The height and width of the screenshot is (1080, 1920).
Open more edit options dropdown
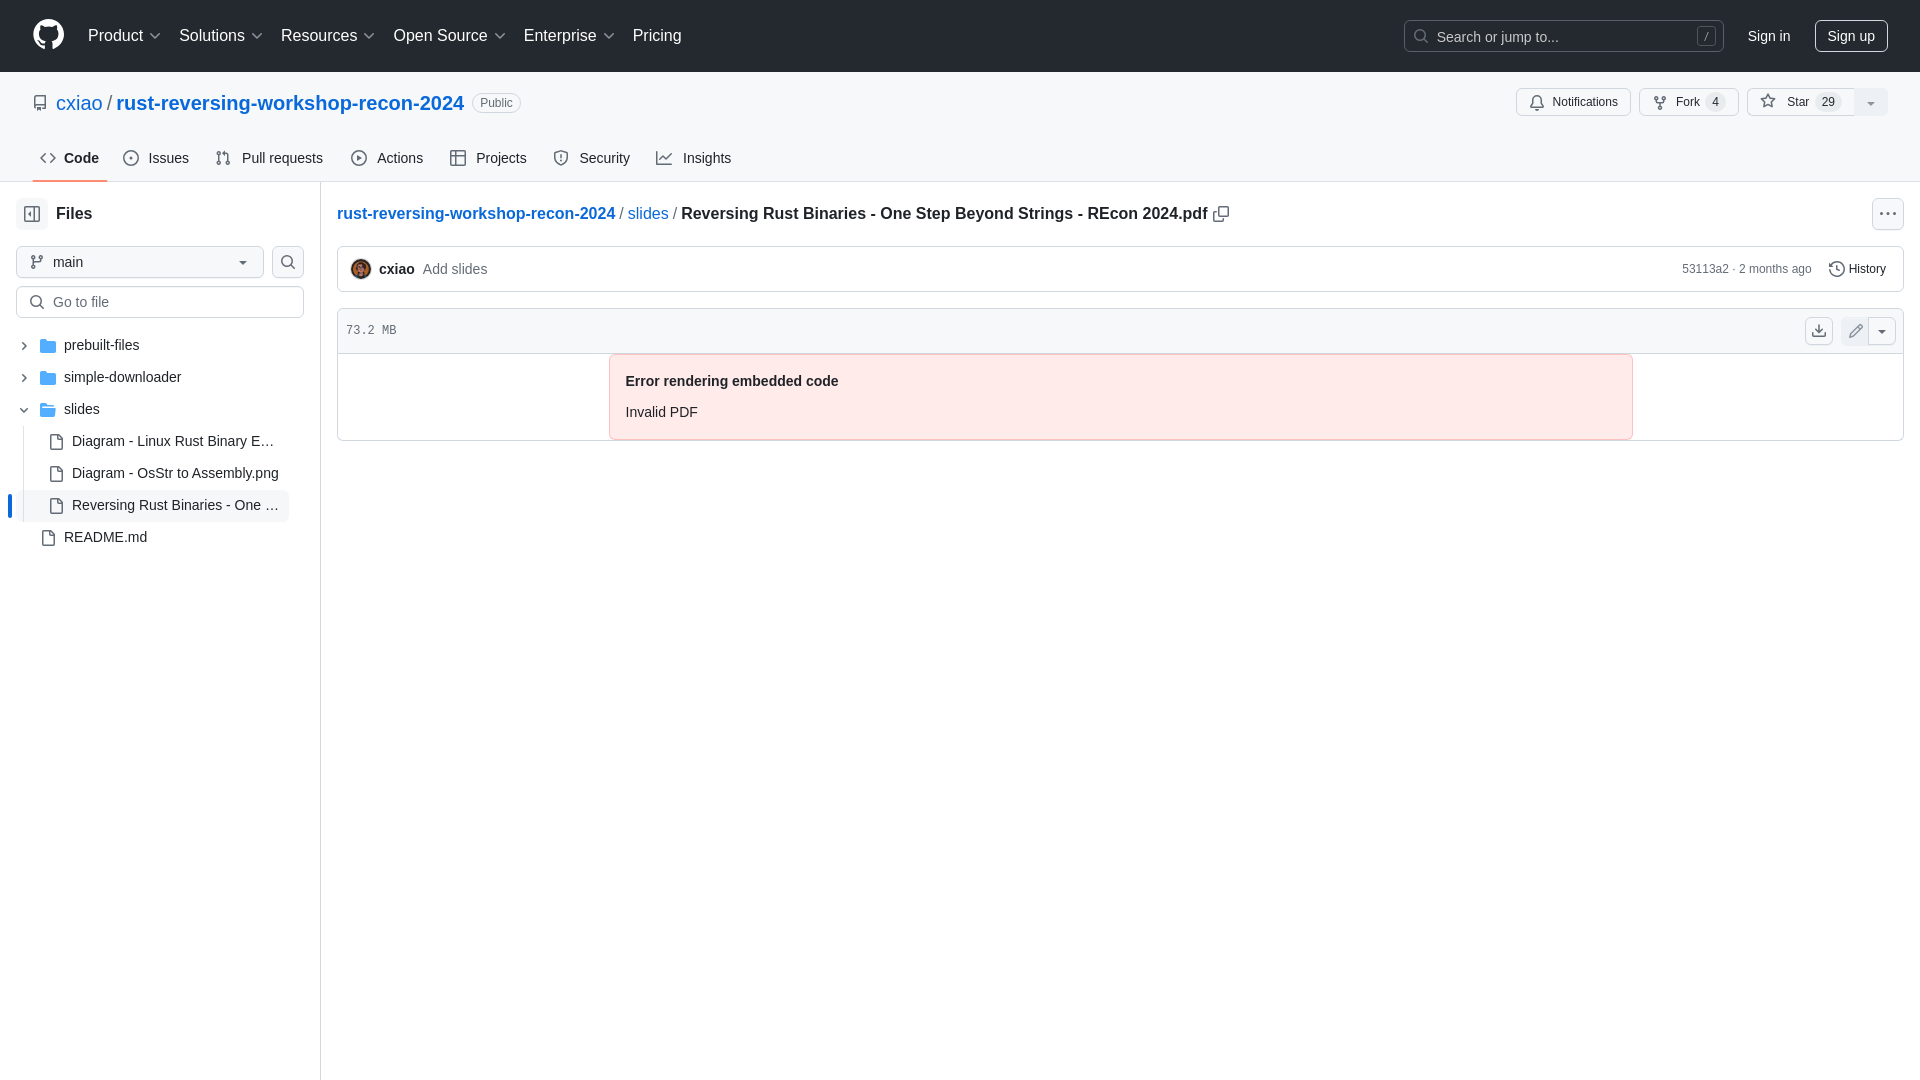pos(1882,331)
